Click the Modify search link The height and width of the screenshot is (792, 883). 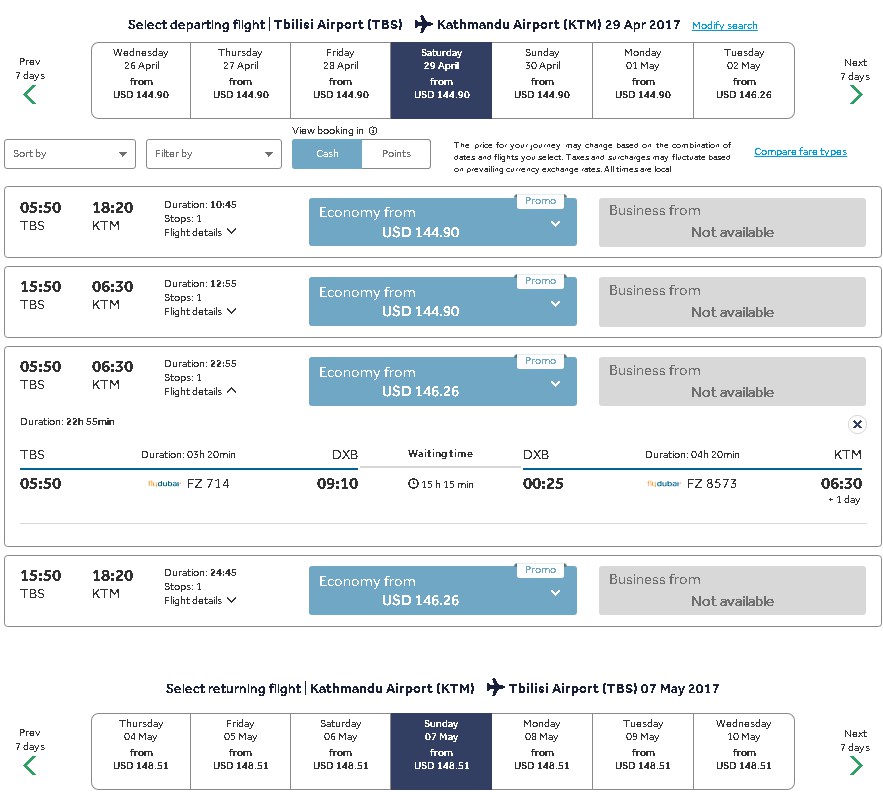[725, 25]
